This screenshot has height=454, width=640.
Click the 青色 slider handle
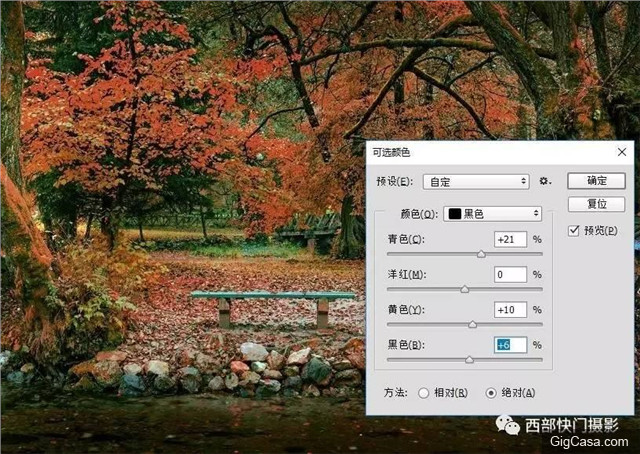[x=481, y=254]
